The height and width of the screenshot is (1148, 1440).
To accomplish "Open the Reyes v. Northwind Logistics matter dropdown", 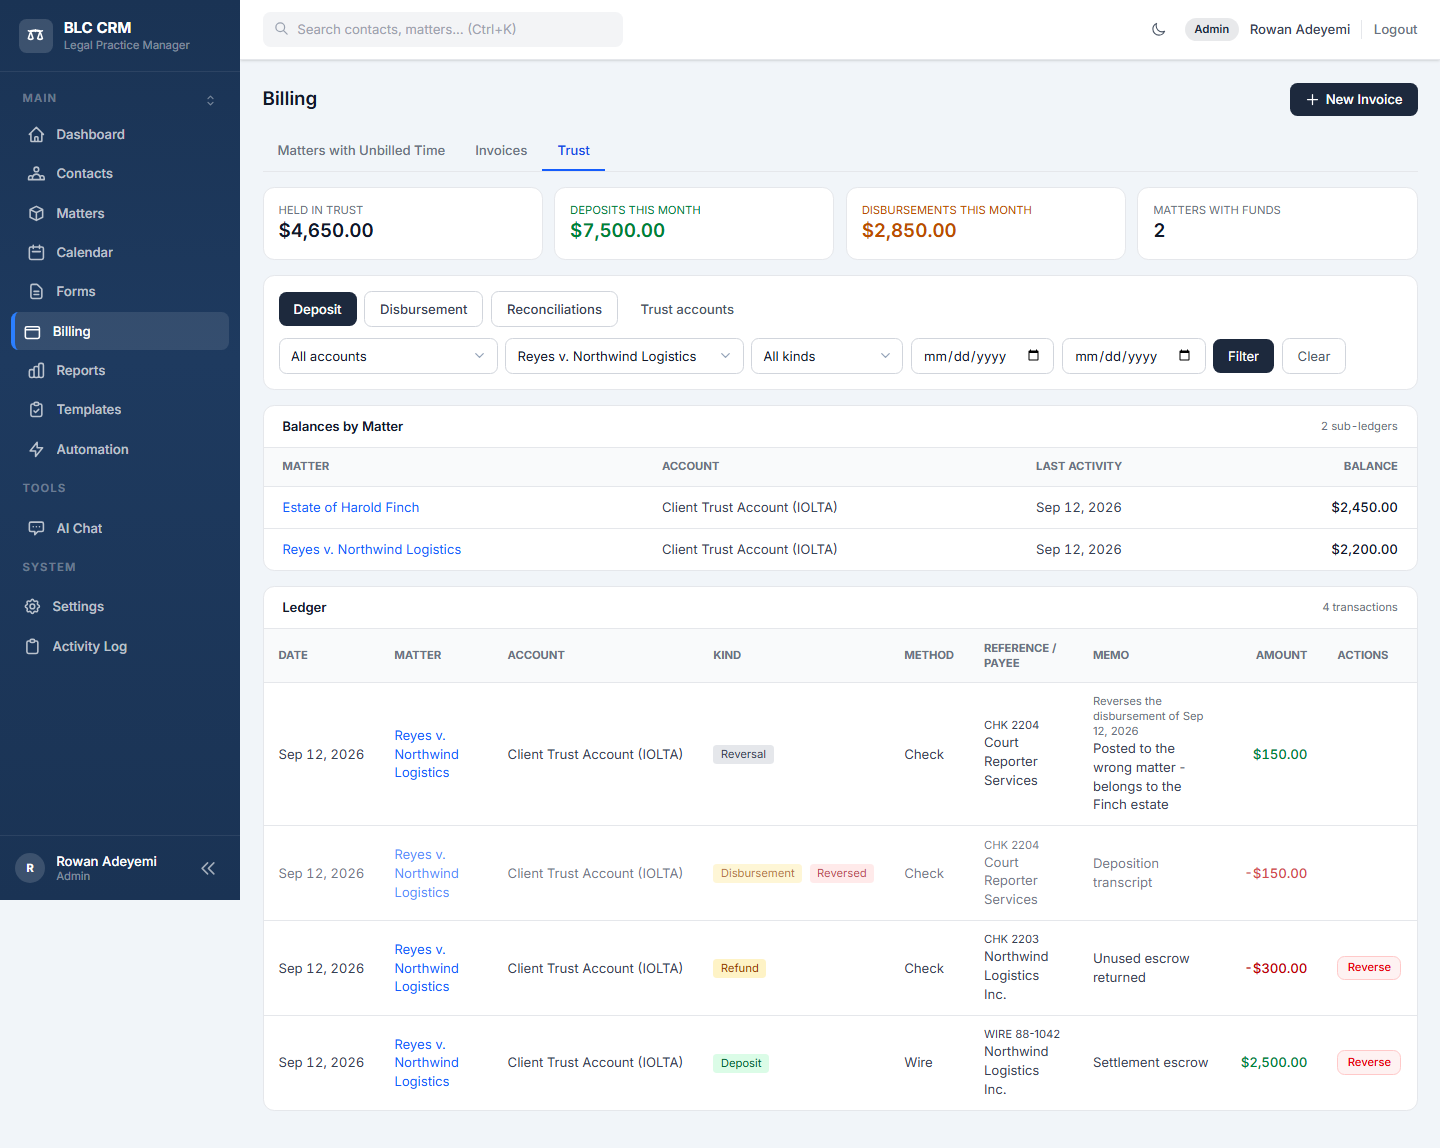I will pos(624,356).
